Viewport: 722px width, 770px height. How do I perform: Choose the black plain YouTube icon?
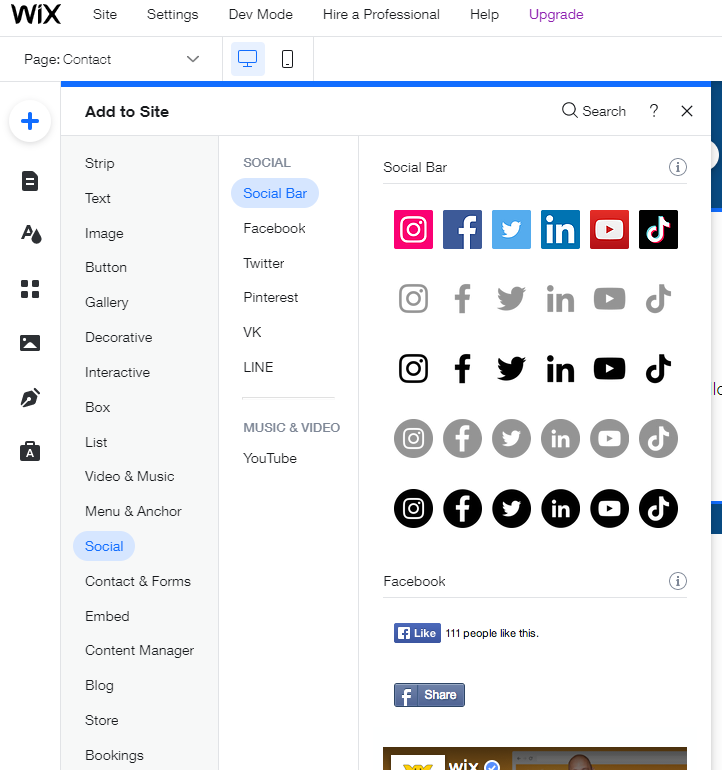point(610,368)
